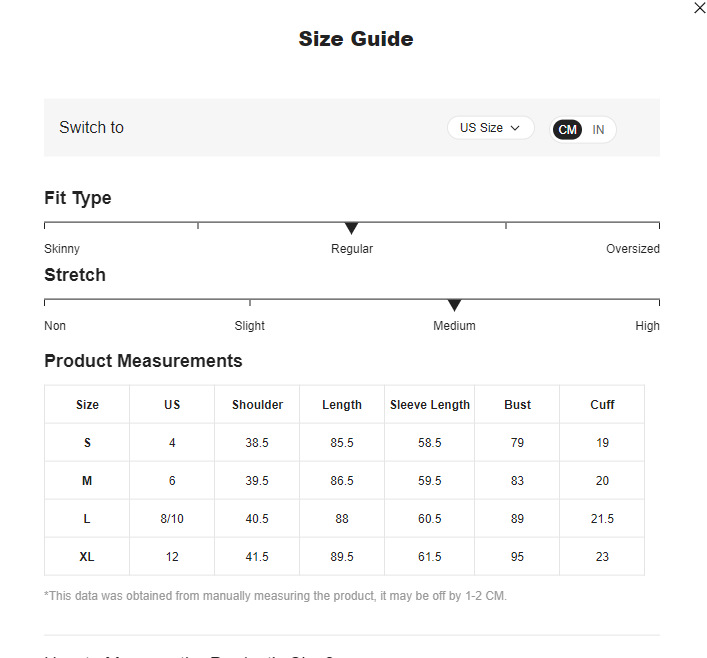Click the US column header
Screen dimensions: 707x658
point(172,405)
